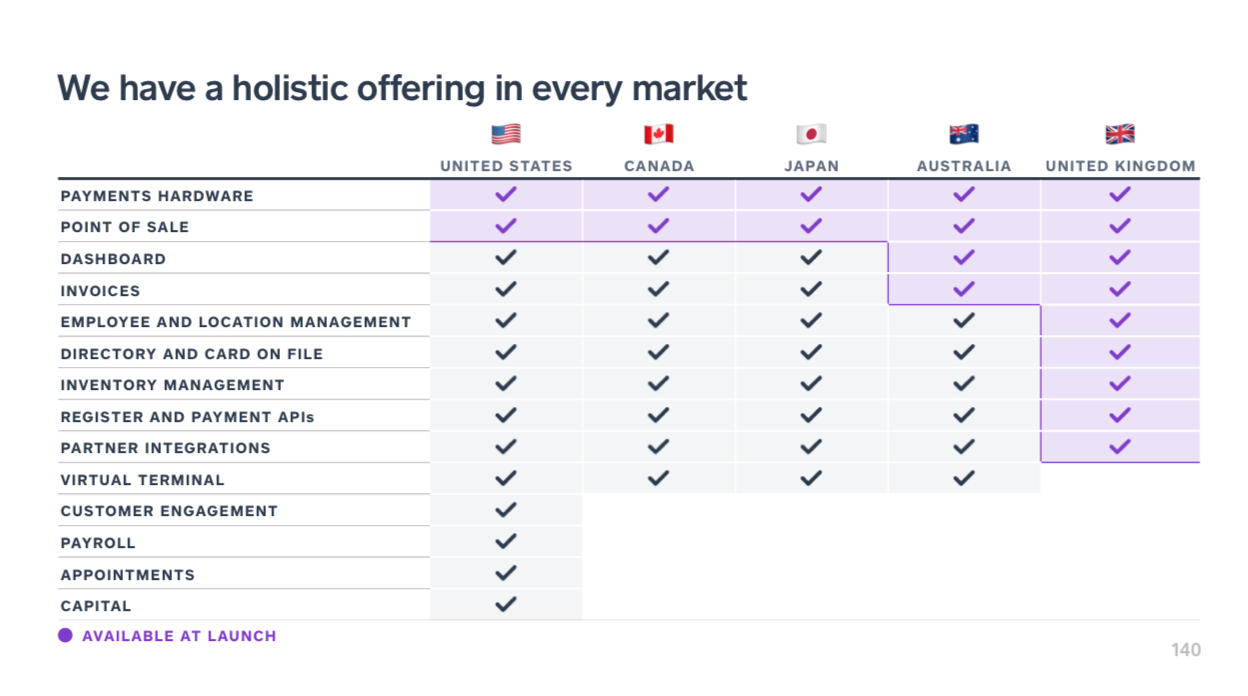1248x696 pixels.
Task: Click the purple Available at Launch dot
Action: pyautogui.click(x=65, y=636)
